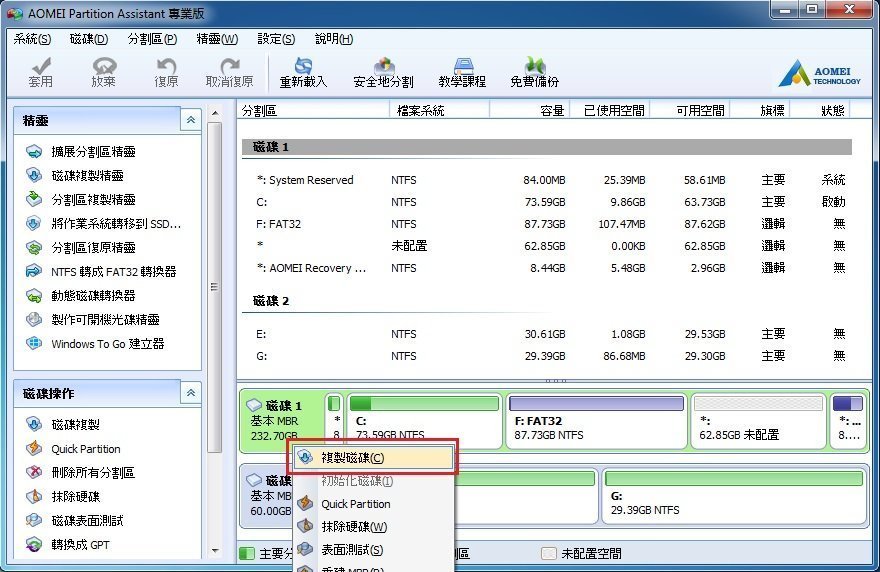Choose Wipe Hard Drive (抹除硬碟) in context menu
Image resolution: width=880 pixels, height=572 pixels.
click(374, 527)
